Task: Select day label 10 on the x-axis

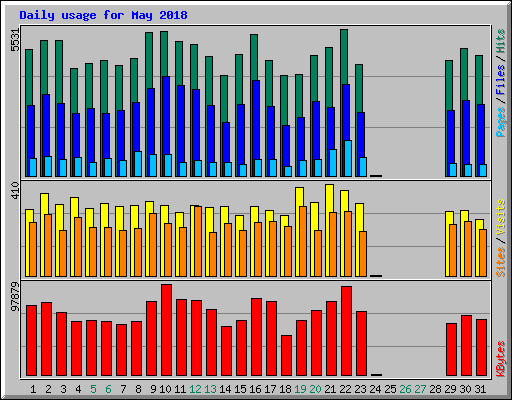Action: click(x=165, y=389)
